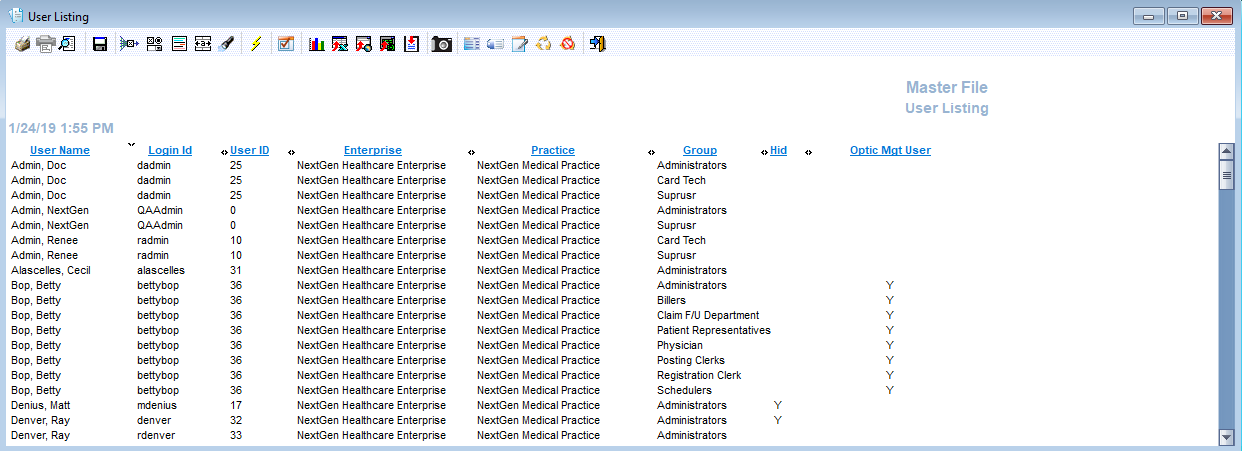Click the lined list icon in toolbar
Viewport: 1242px width, 451px height.
pos(179,44)
